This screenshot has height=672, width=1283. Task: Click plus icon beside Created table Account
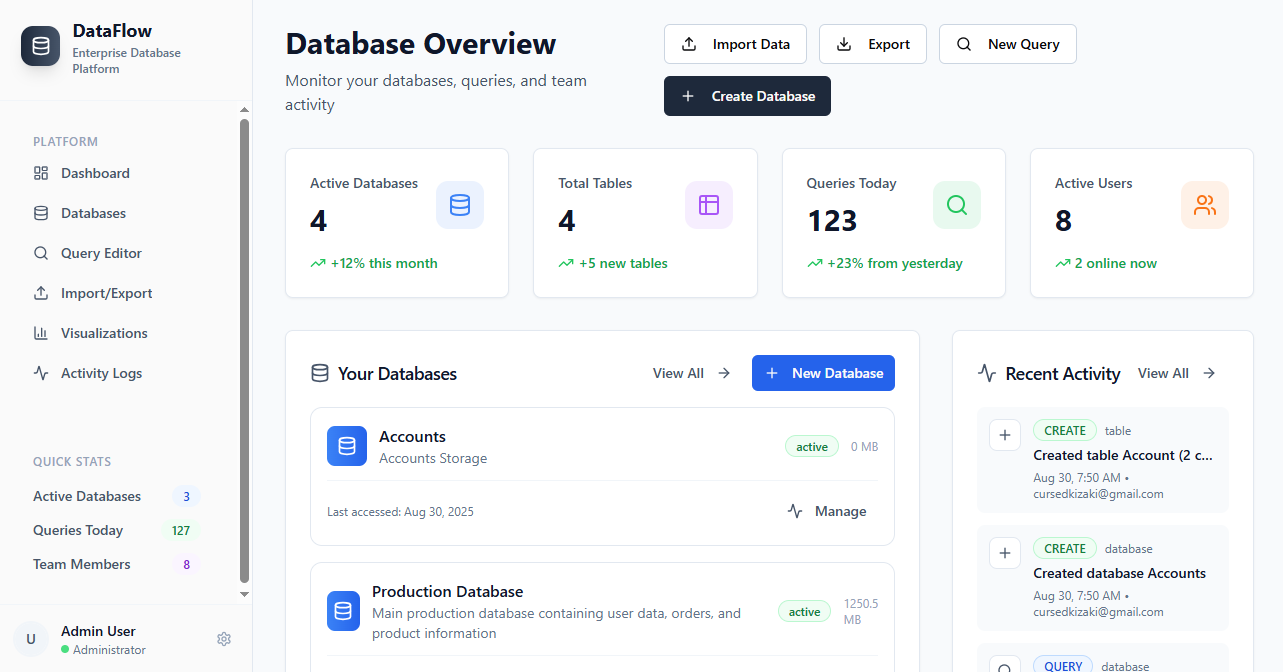tap(1005, 435)
